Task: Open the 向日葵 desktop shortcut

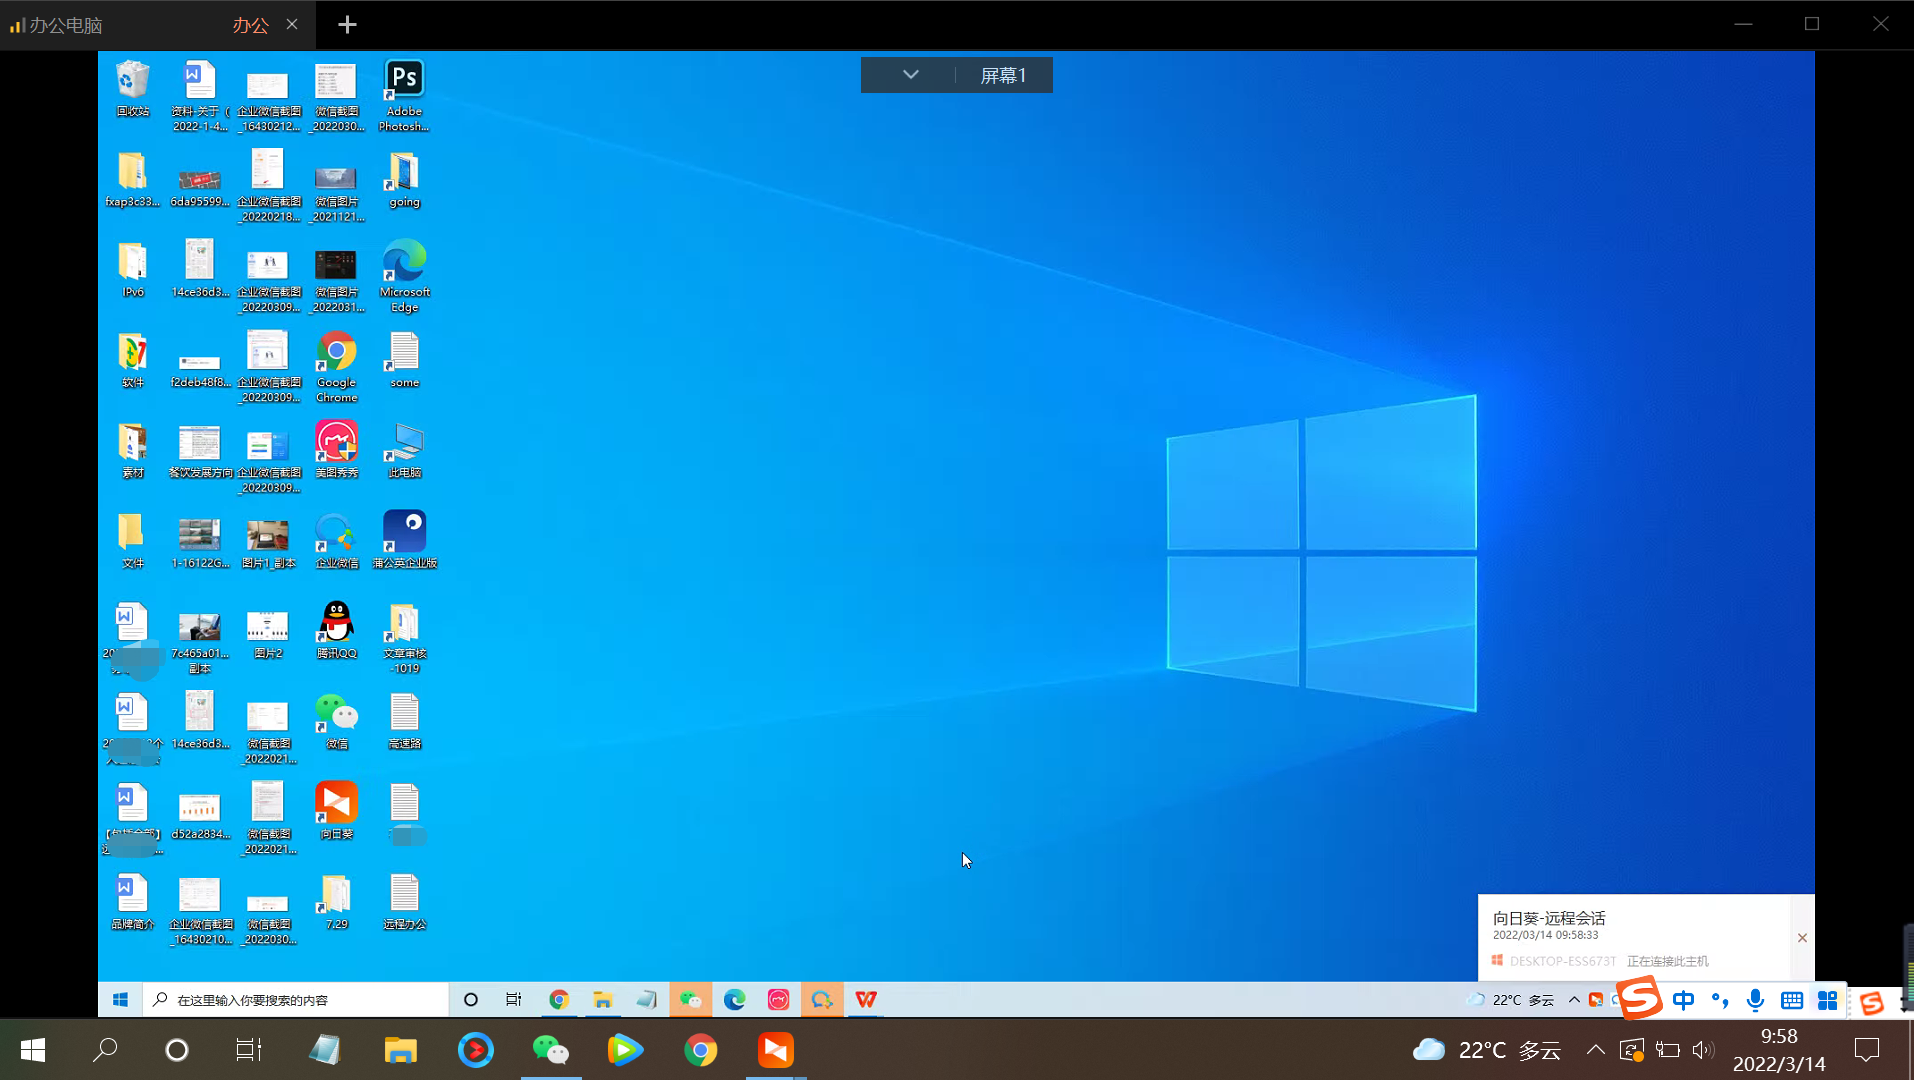Action: (x=336, y=804)
